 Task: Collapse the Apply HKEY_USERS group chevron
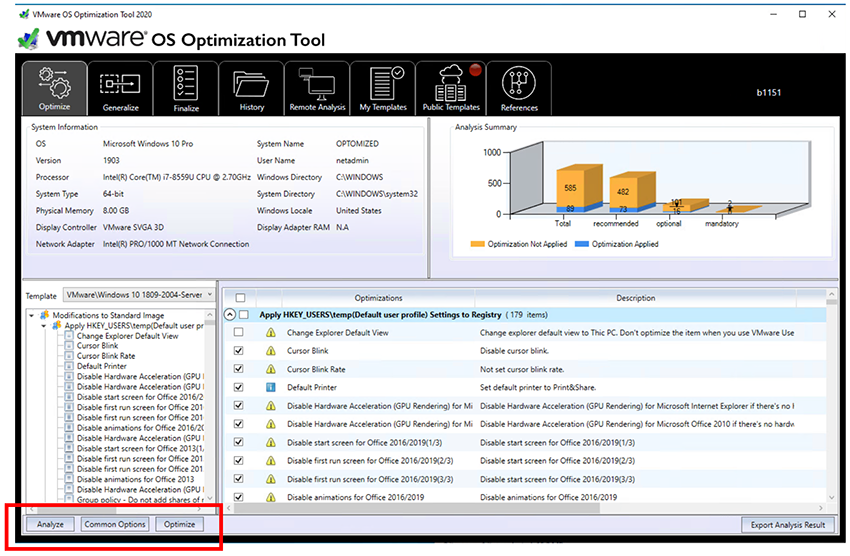click(x=230, y=314)
